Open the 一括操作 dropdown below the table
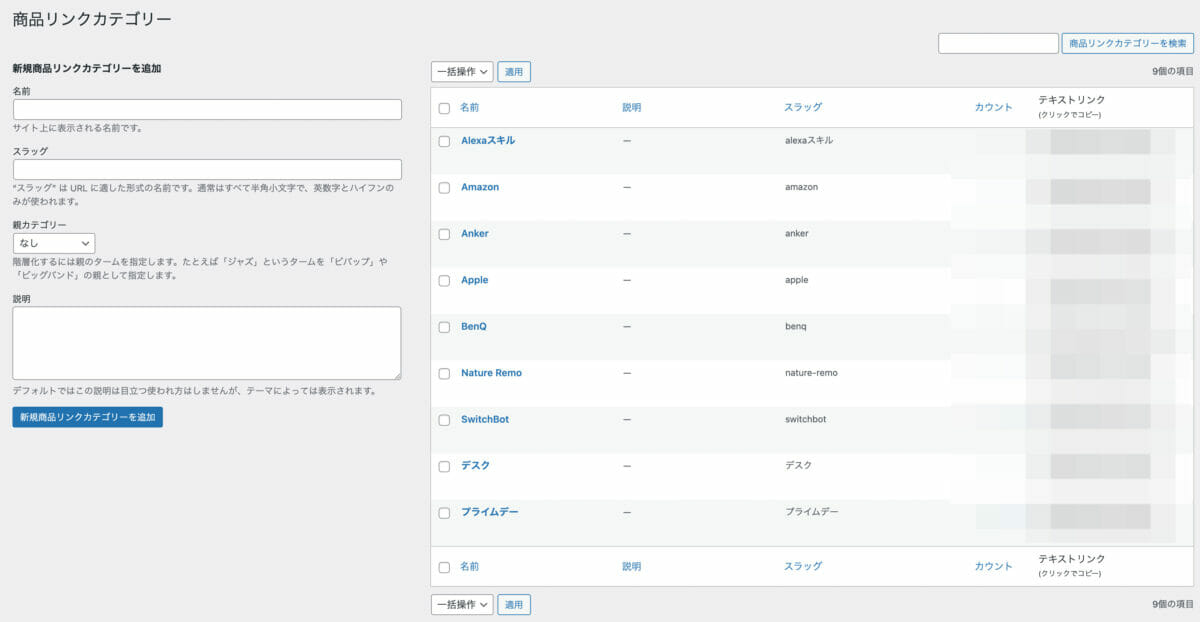Image resolution: width=1200 pixels, height=622 pixels. 462,604
